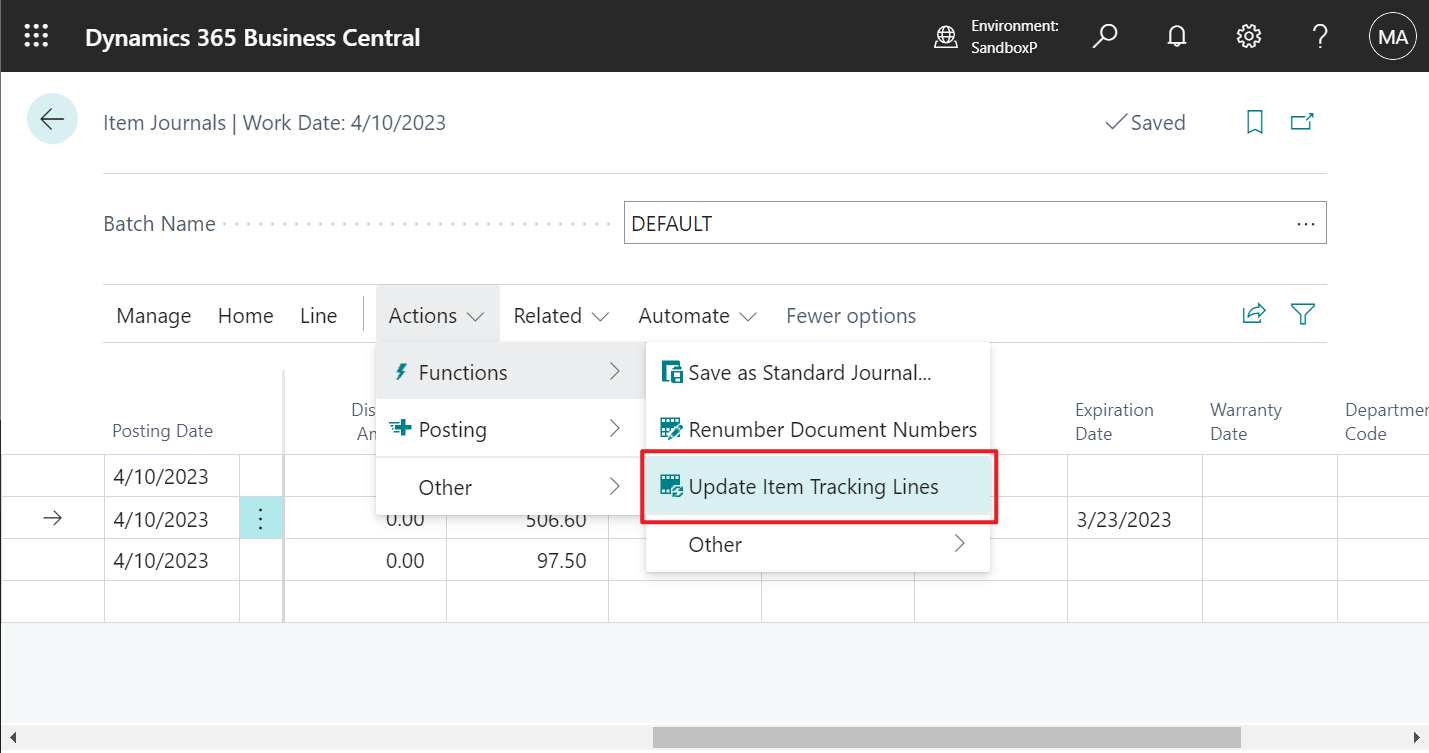The image size is (1429, 753).
Task: Open the search magnifier icon
Action: (x=1105, y=35)
